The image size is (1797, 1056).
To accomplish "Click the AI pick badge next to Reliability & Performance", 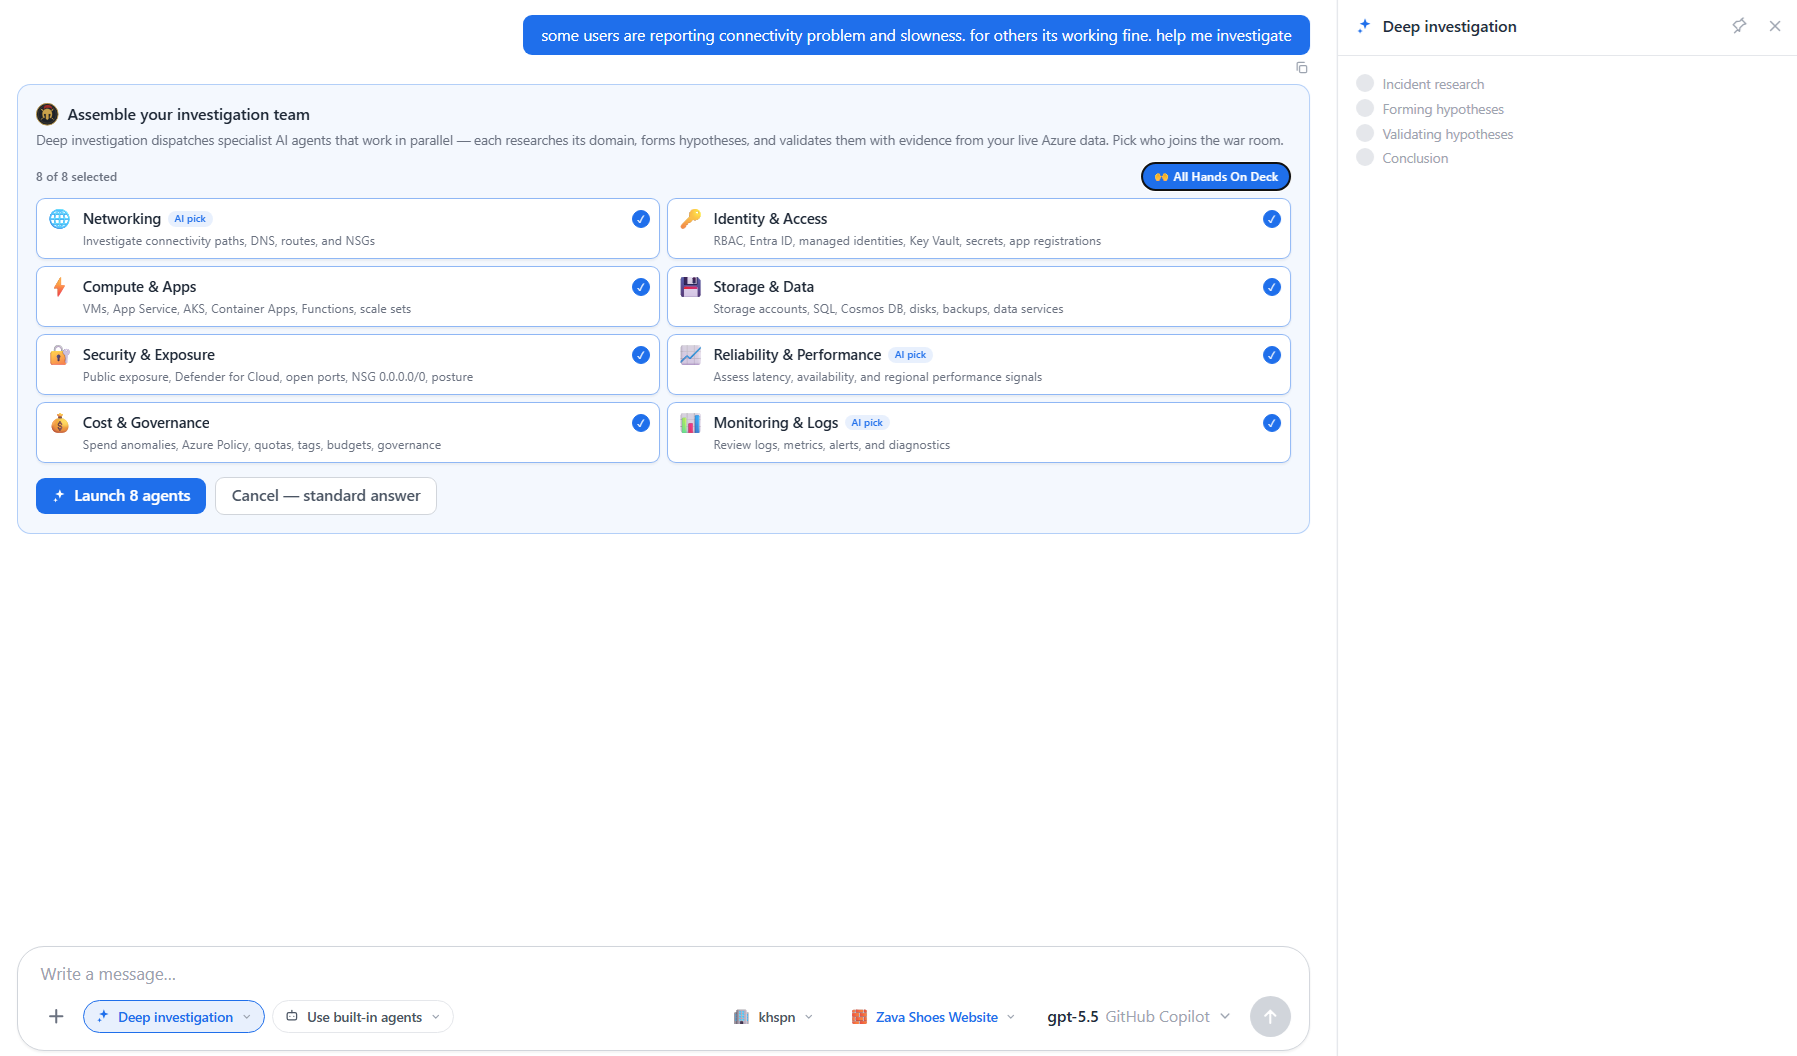I will [910, 355].
